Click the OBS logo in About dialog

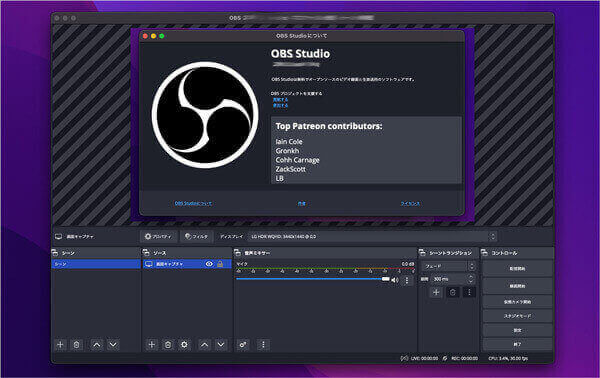tap(205, 115)
